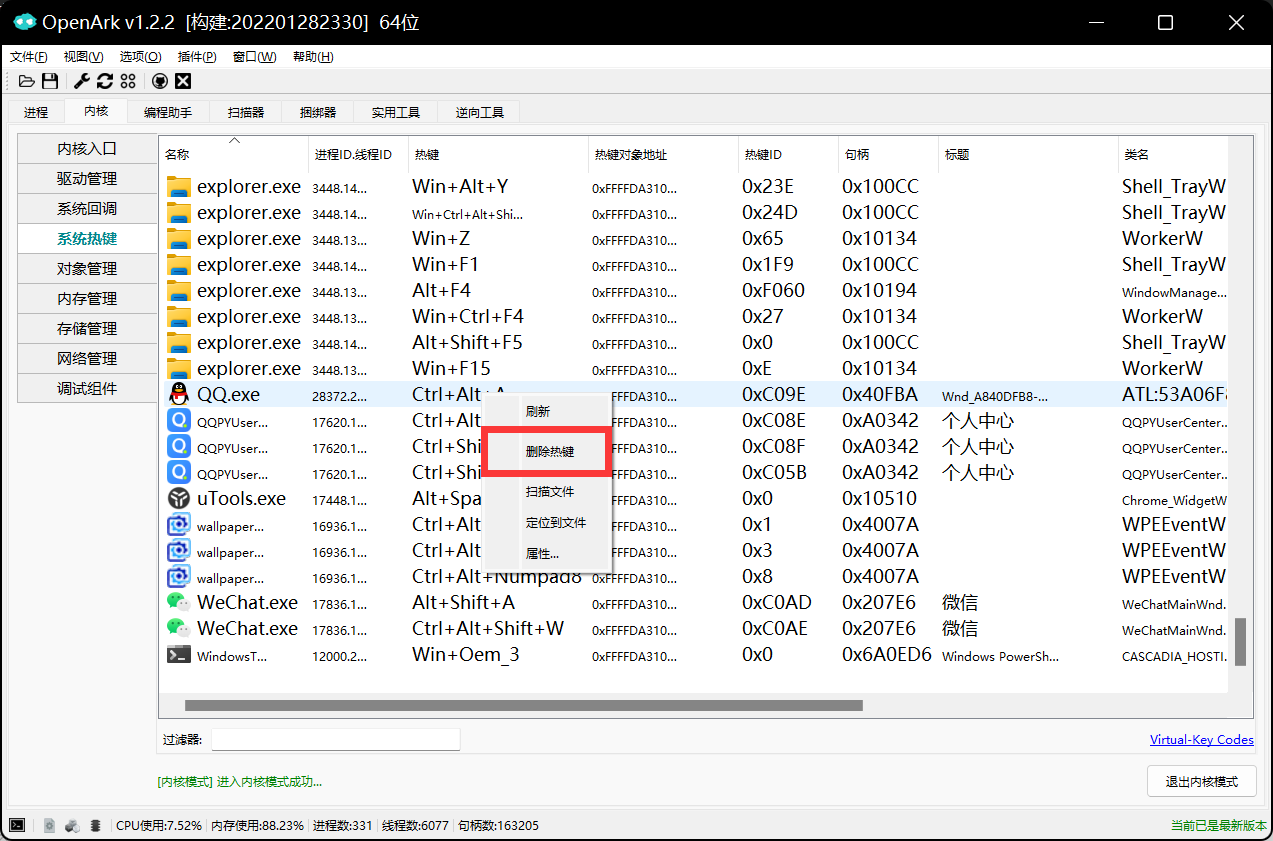The width and height of the screenshot is (1273, 841).
Task: Select 属性... in the context menu
Action: [542, 553]
